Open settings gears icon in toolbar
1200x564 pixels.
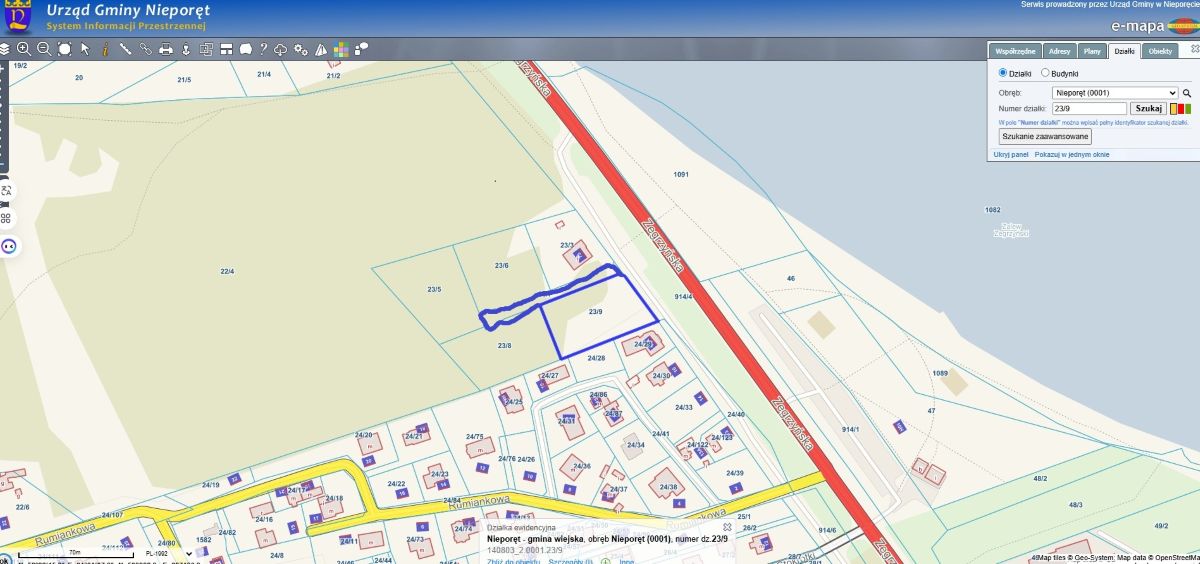(301, 48)
